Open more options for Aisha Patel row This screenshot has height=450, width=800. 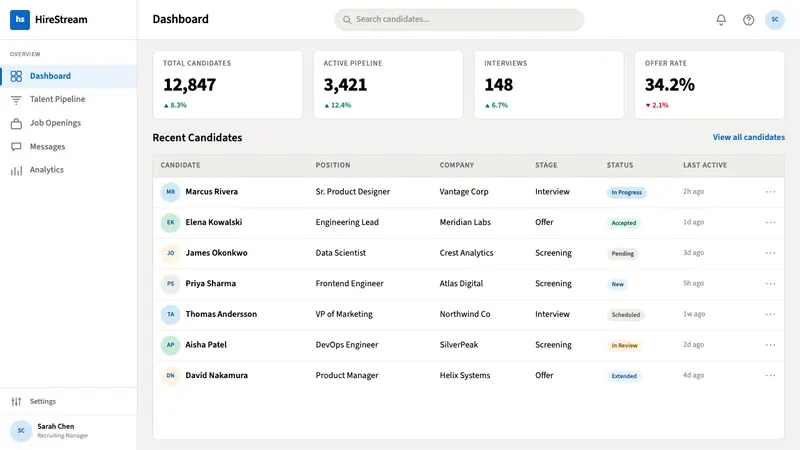point(770,345)
